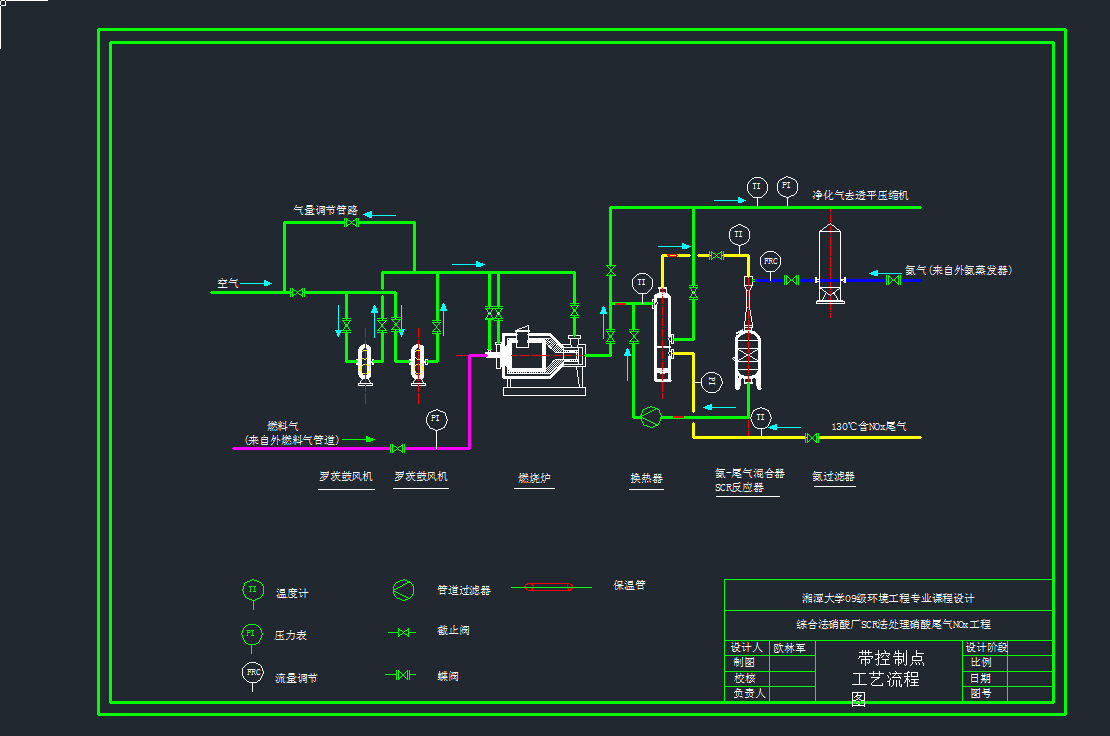Pick the FRC flow control legend symbol

point(252,672)
